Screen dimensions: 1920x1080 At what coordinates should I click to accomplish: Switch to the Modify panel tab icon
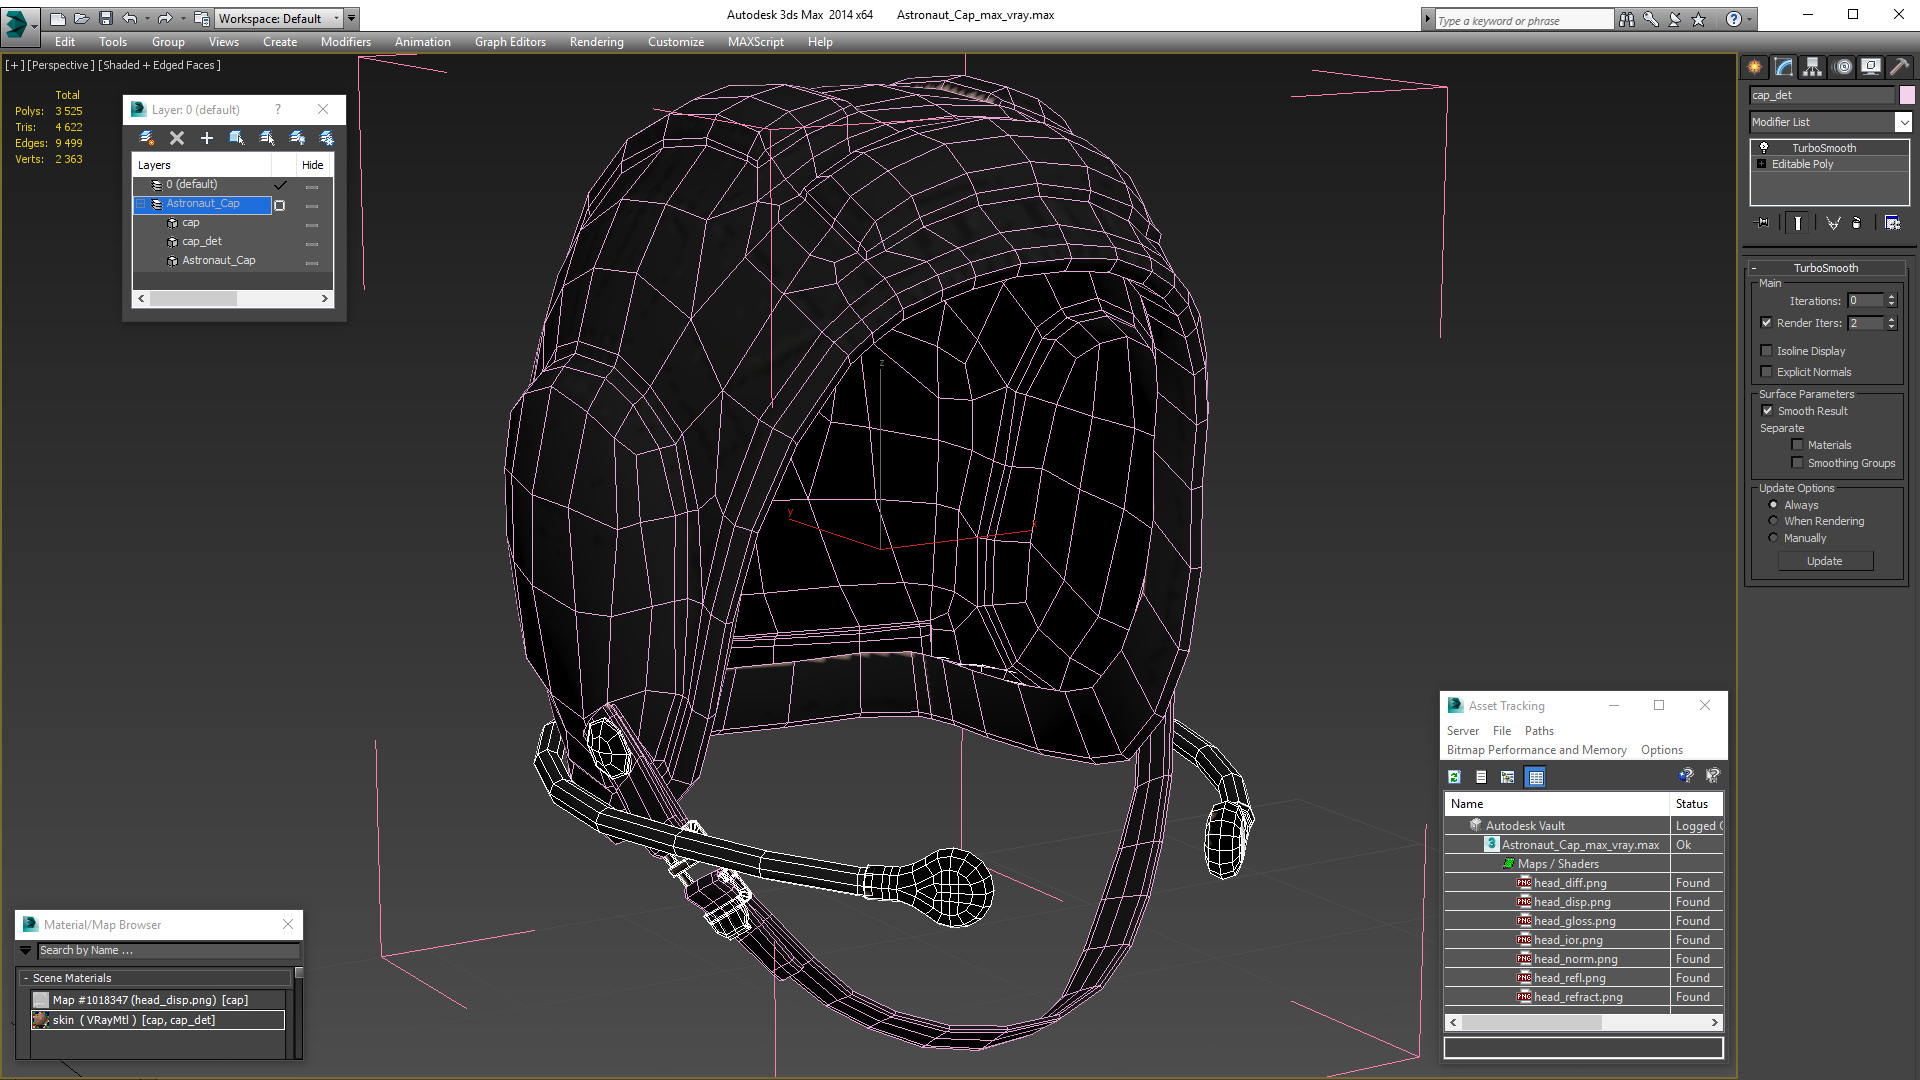(1784, 67)
